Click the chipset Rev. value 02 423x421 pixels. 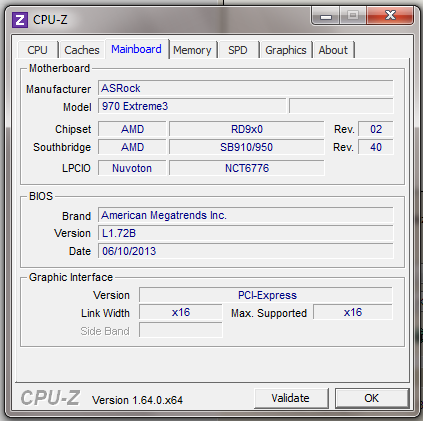376,129
